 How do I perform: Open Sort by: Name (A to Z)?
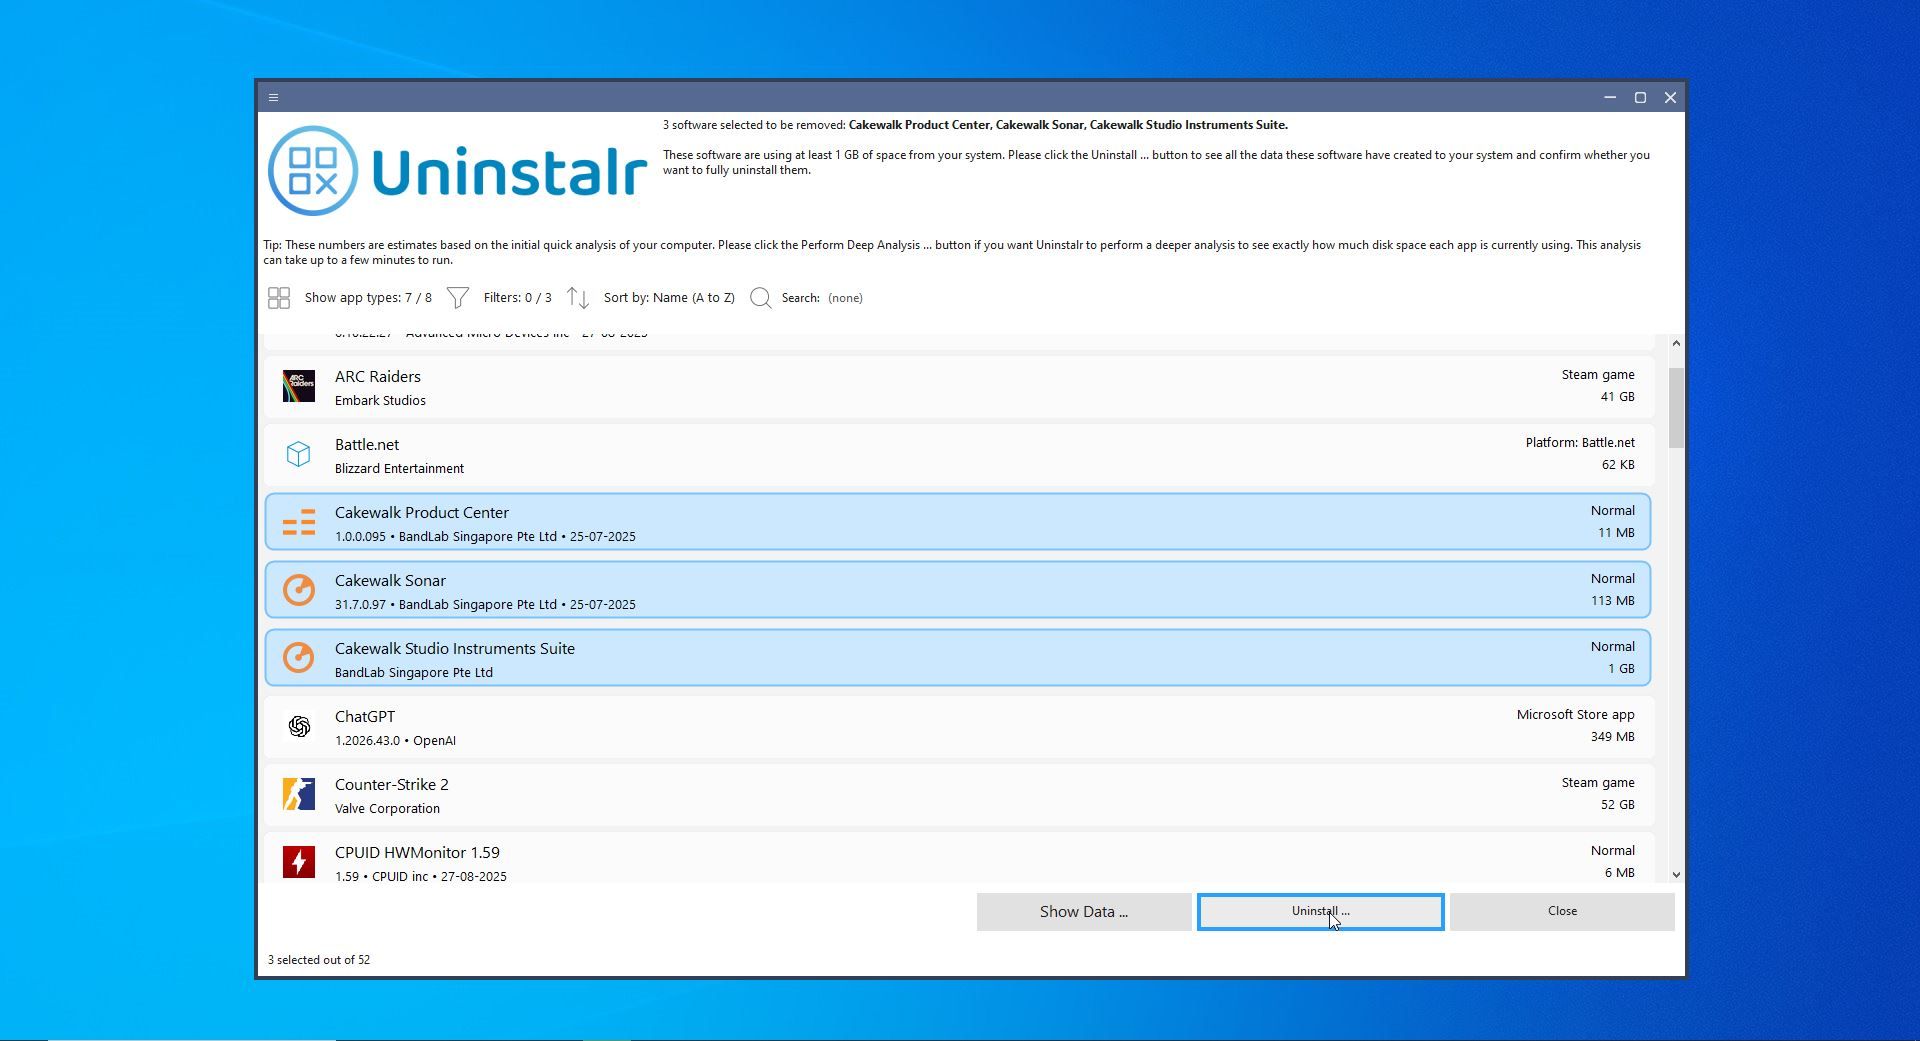tap(669, 298)
